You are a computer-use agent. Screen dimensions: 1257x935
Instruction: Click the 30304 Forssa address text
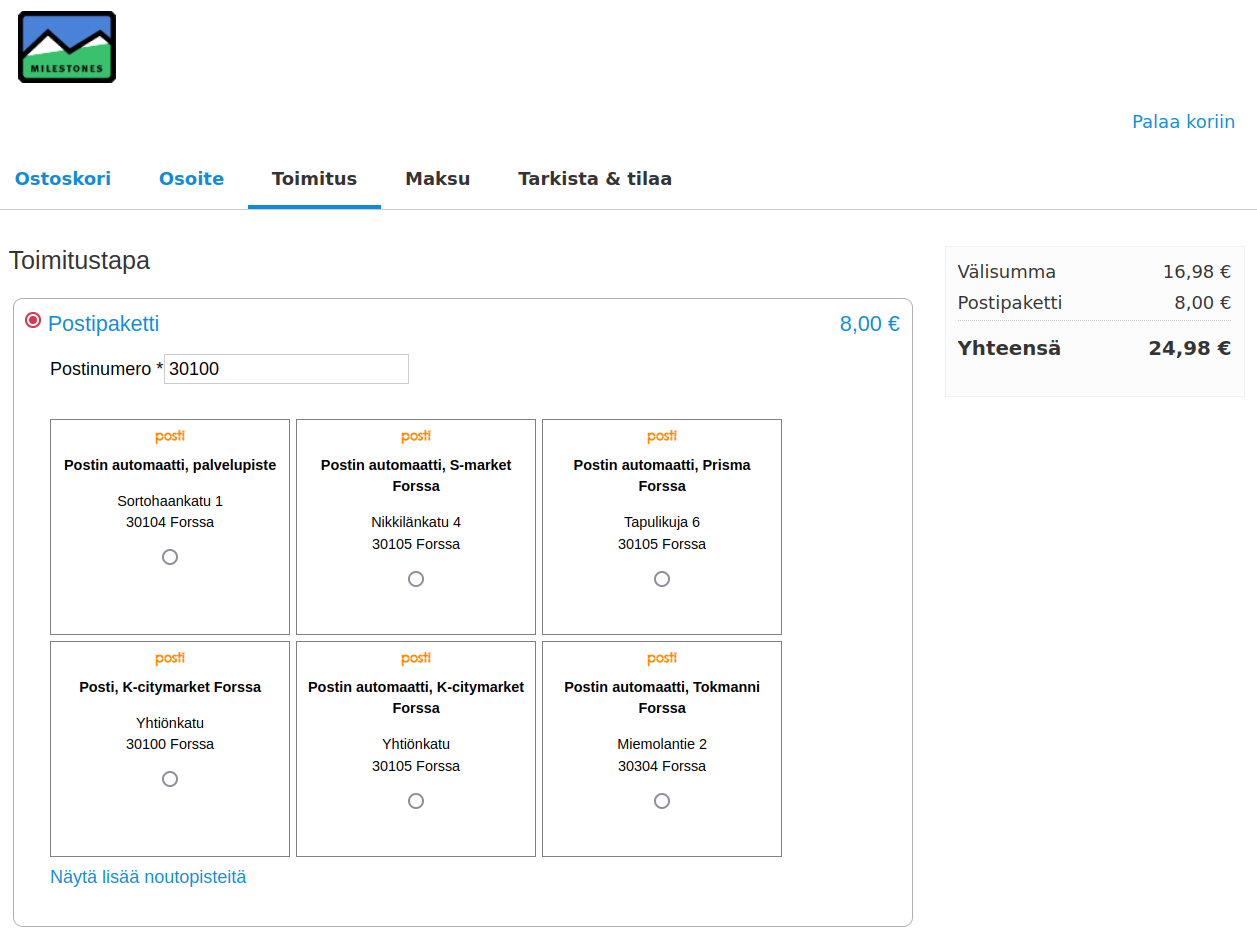pyautogui.click(x=662, y=766)
